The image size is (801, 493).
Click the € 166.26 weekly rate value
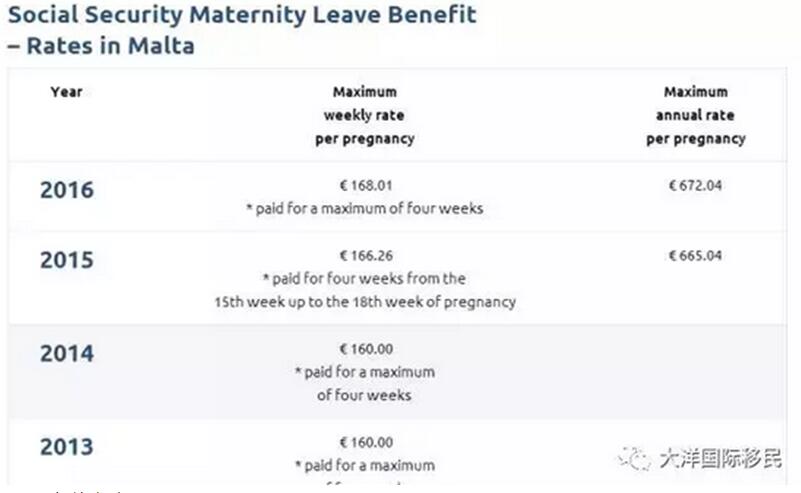(x=366, y=255)
